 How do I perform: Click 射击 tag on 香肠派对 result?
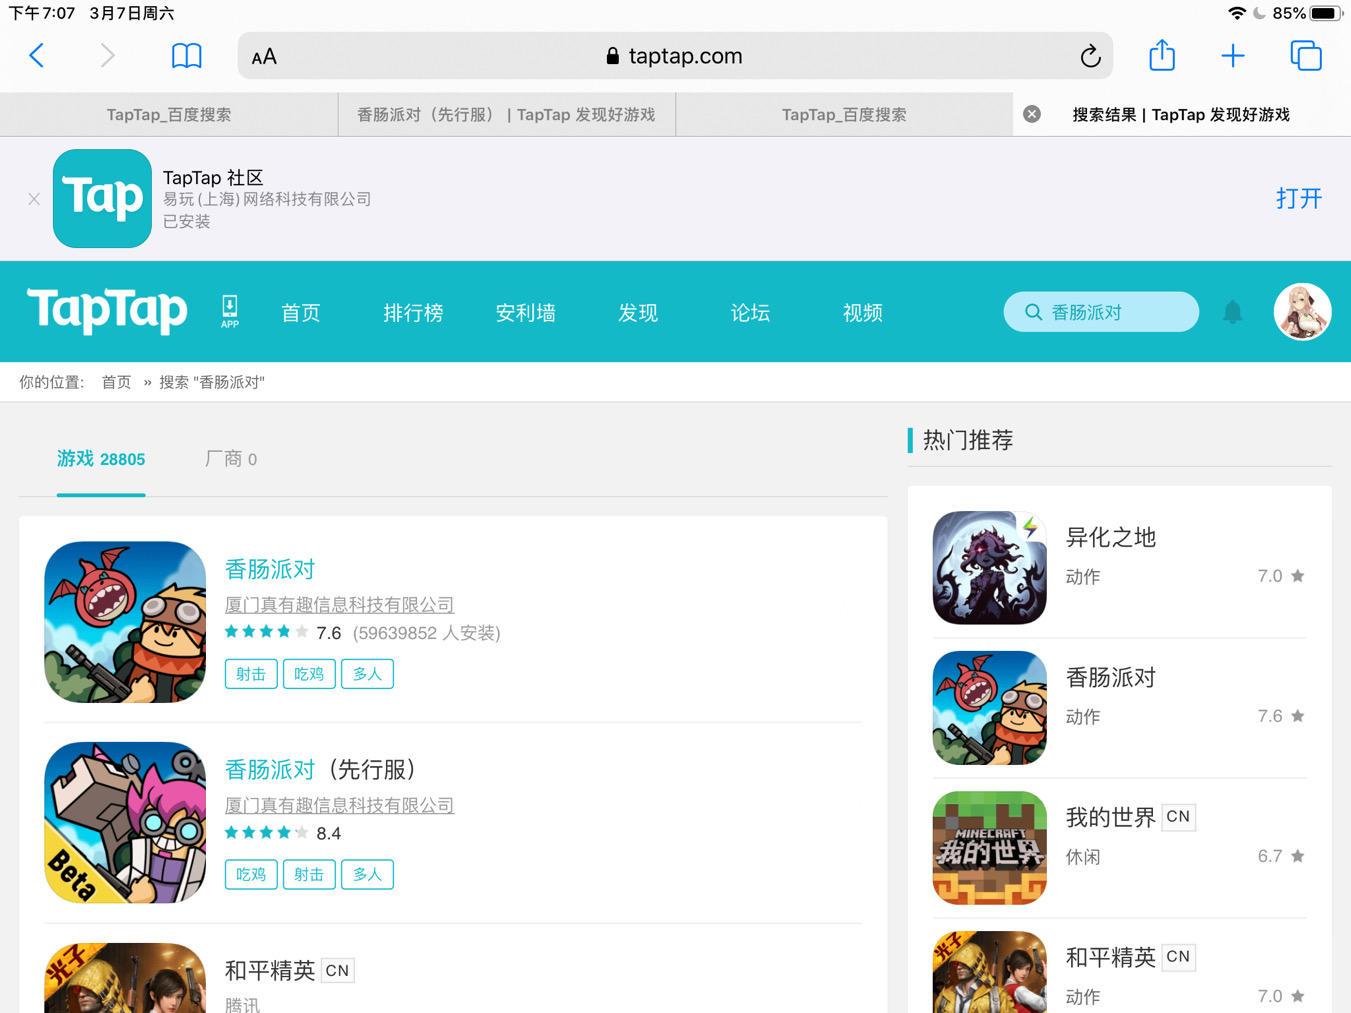click(x=251, y=674)
